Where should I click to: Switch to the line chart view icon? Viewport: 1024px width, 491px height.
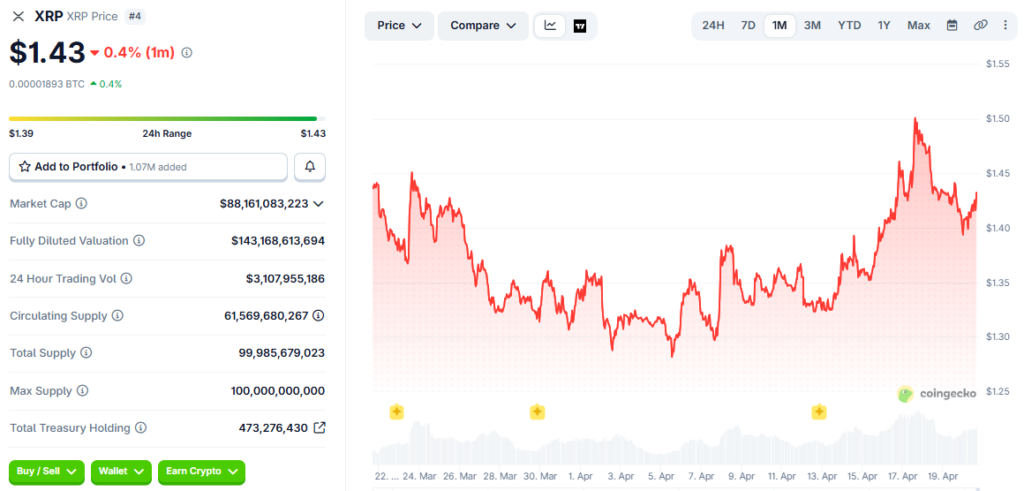pos(551,25)
